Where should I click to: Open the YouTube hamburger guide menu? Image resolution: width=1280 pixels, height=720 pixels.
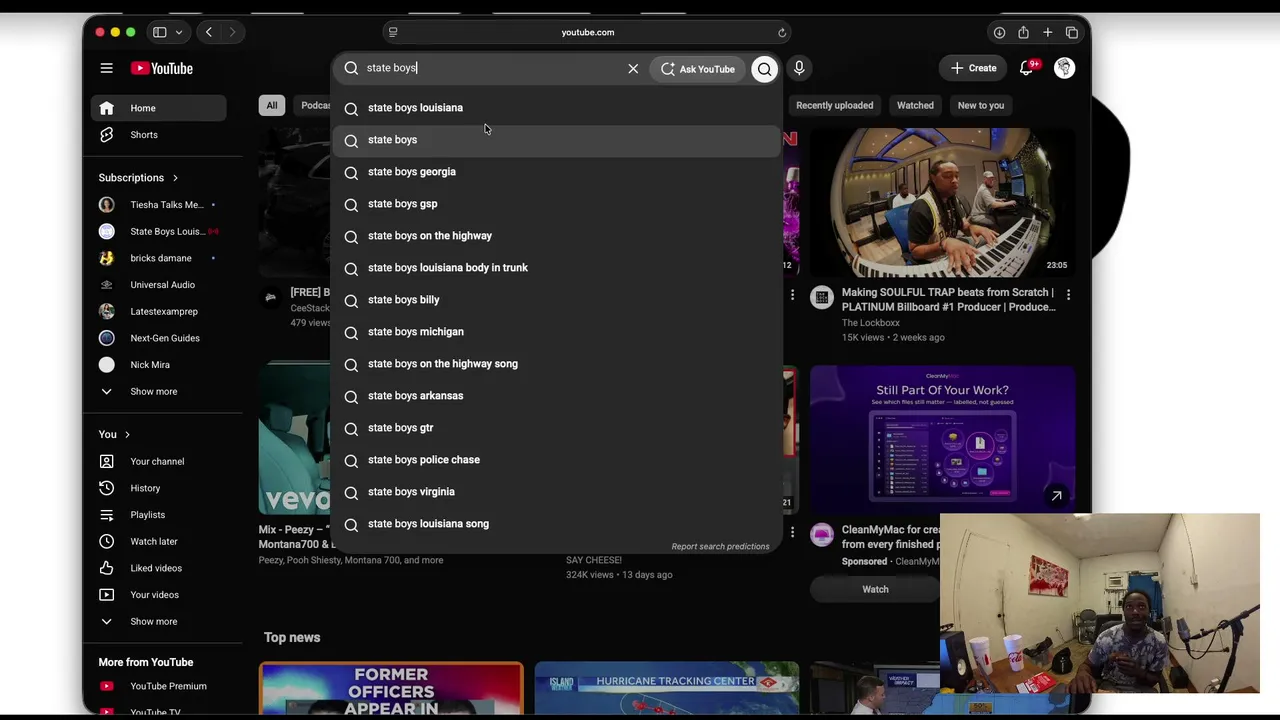pyautogui.click(x=106, y=68)
